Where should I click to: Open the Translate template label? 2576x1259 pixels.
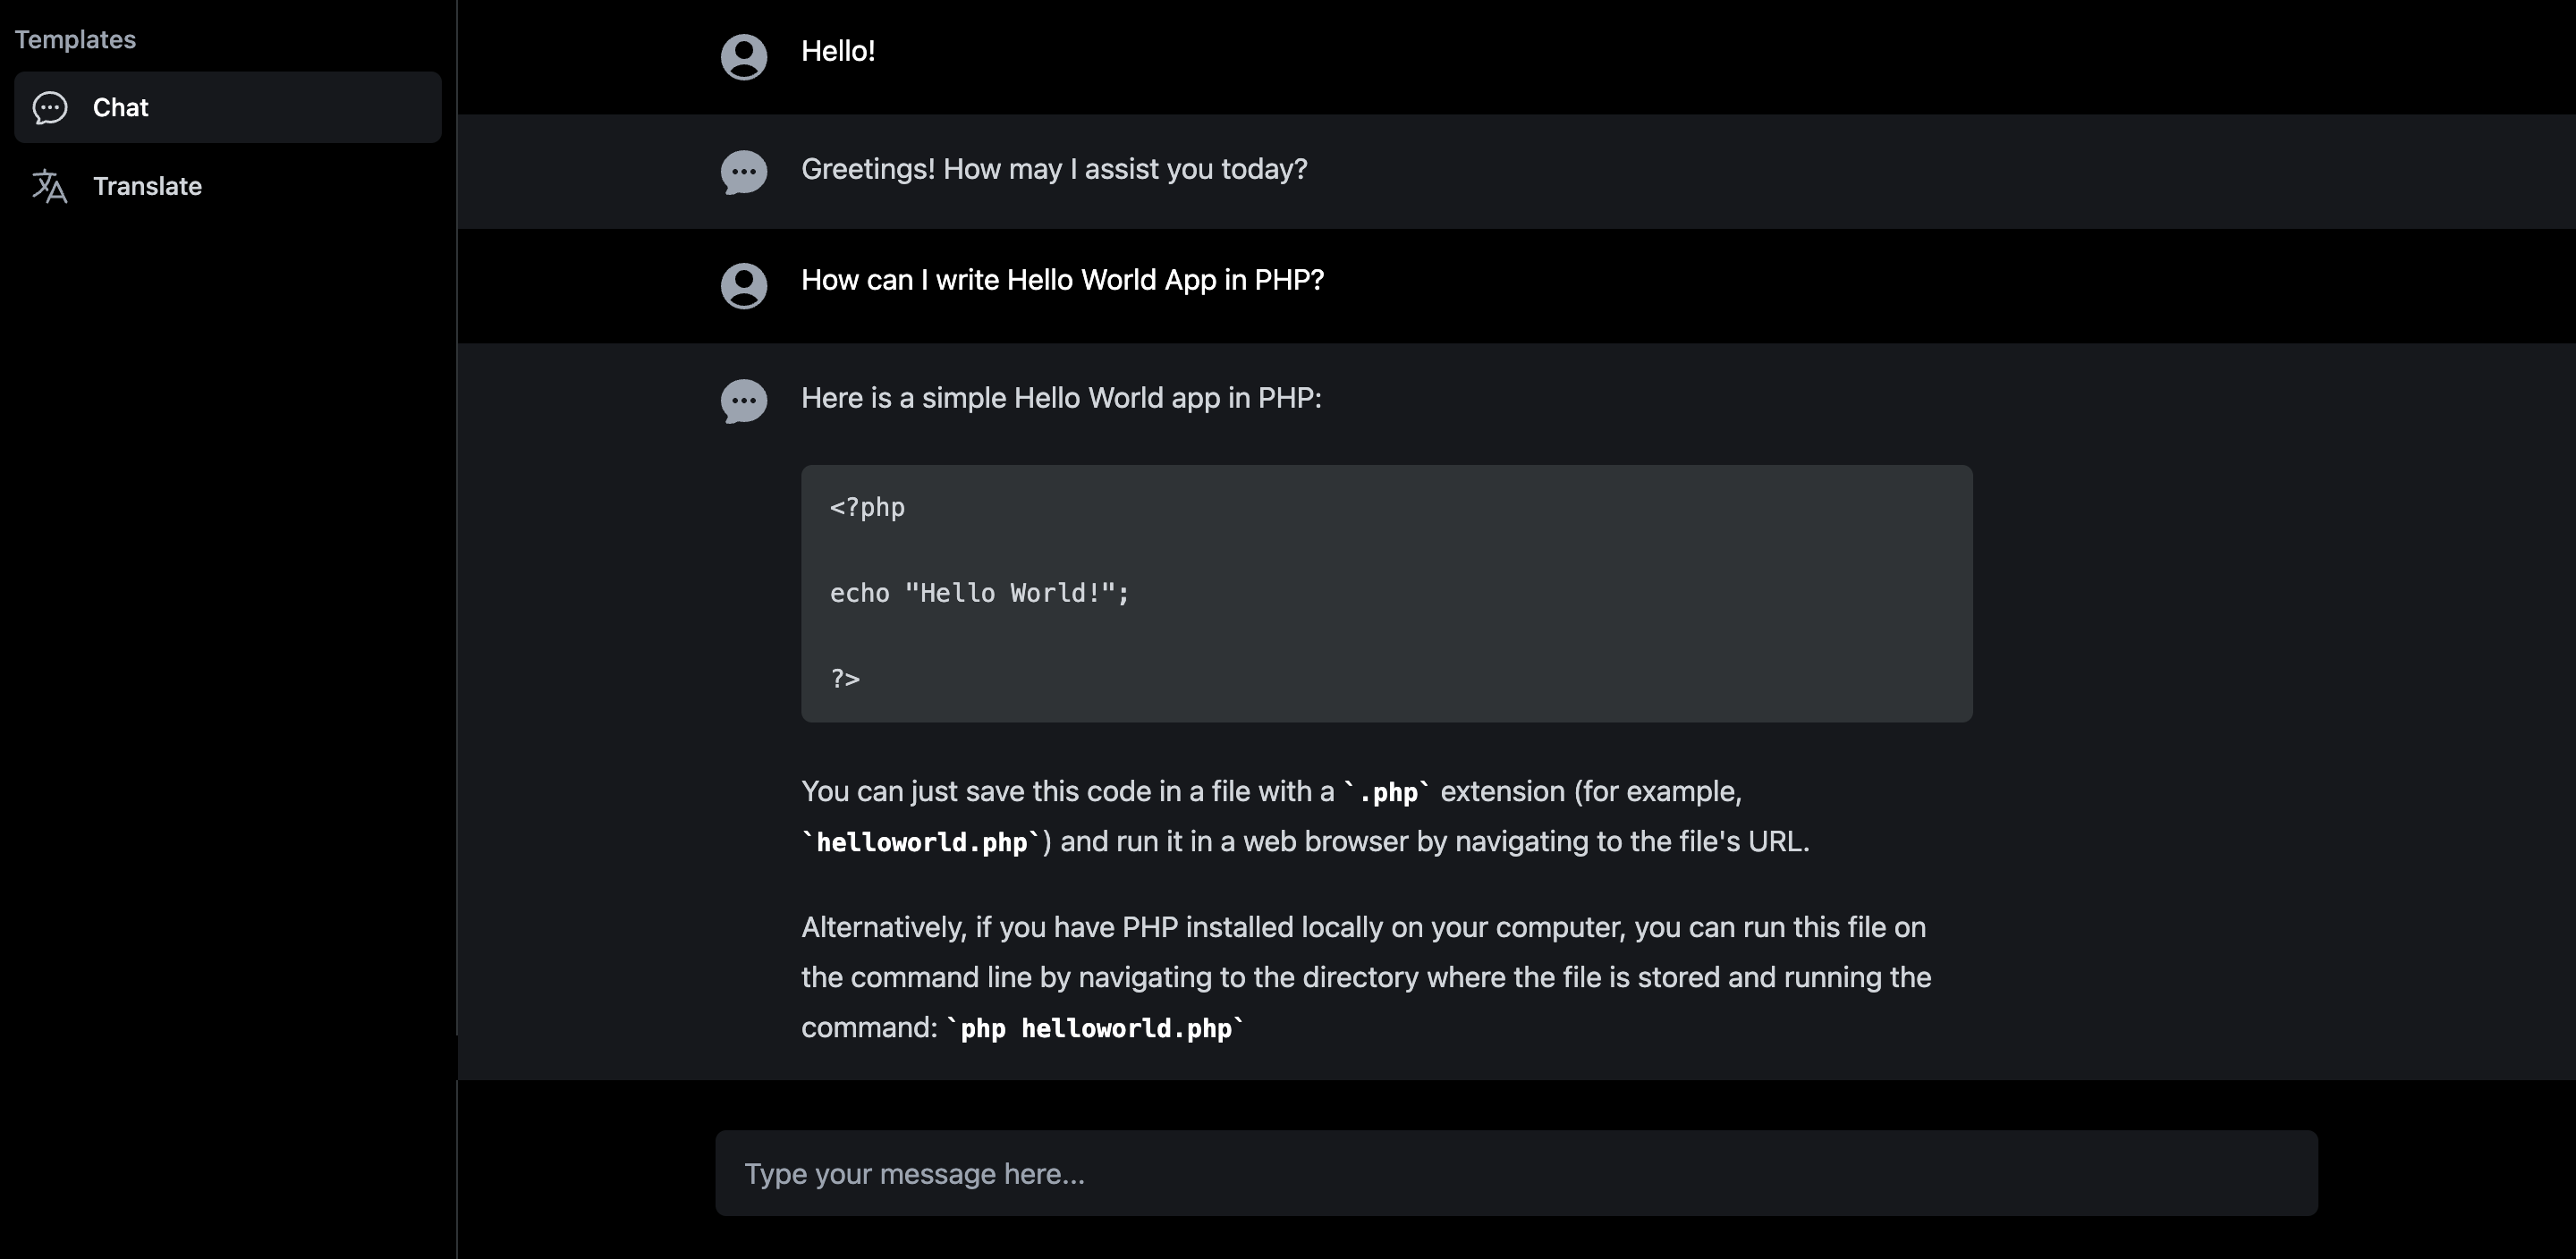(x=147, y=186)
